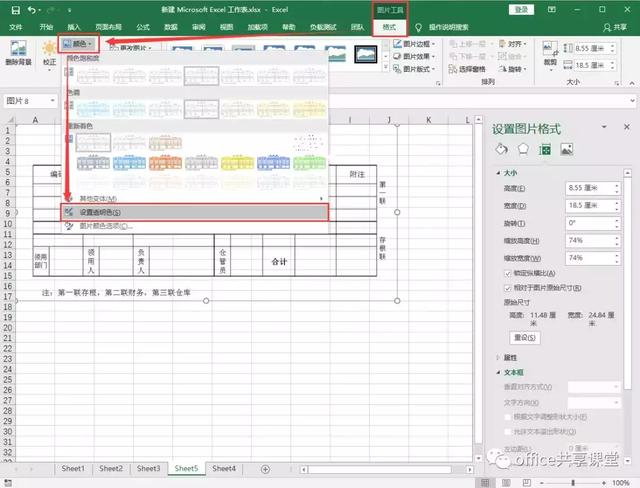
Task: Click the 旋转(T) rotation input field
Action: (x=590, y=223)
